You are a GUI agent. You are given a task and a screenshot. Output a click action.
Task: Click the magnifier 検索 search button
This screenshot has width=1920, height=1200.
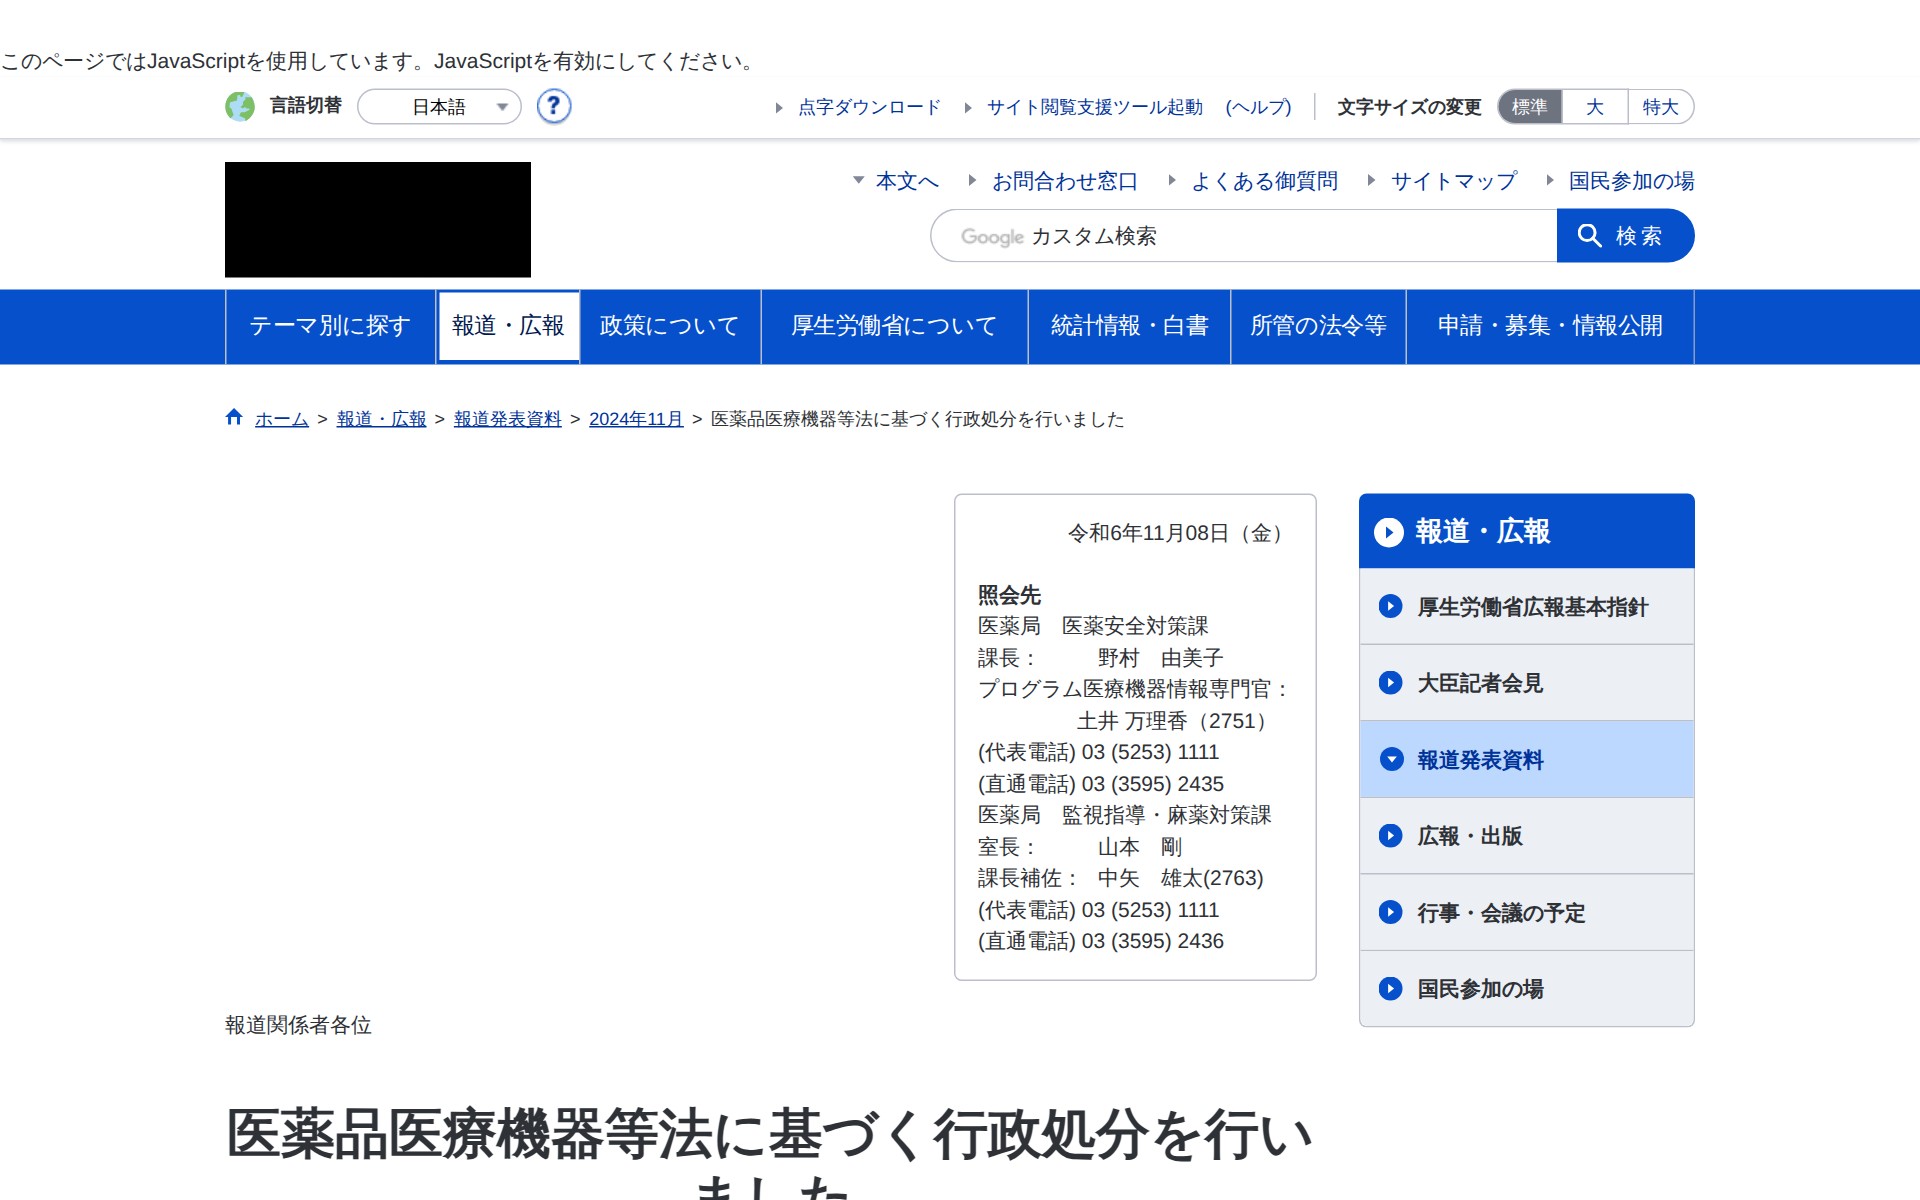click(x=1625, y=236)
